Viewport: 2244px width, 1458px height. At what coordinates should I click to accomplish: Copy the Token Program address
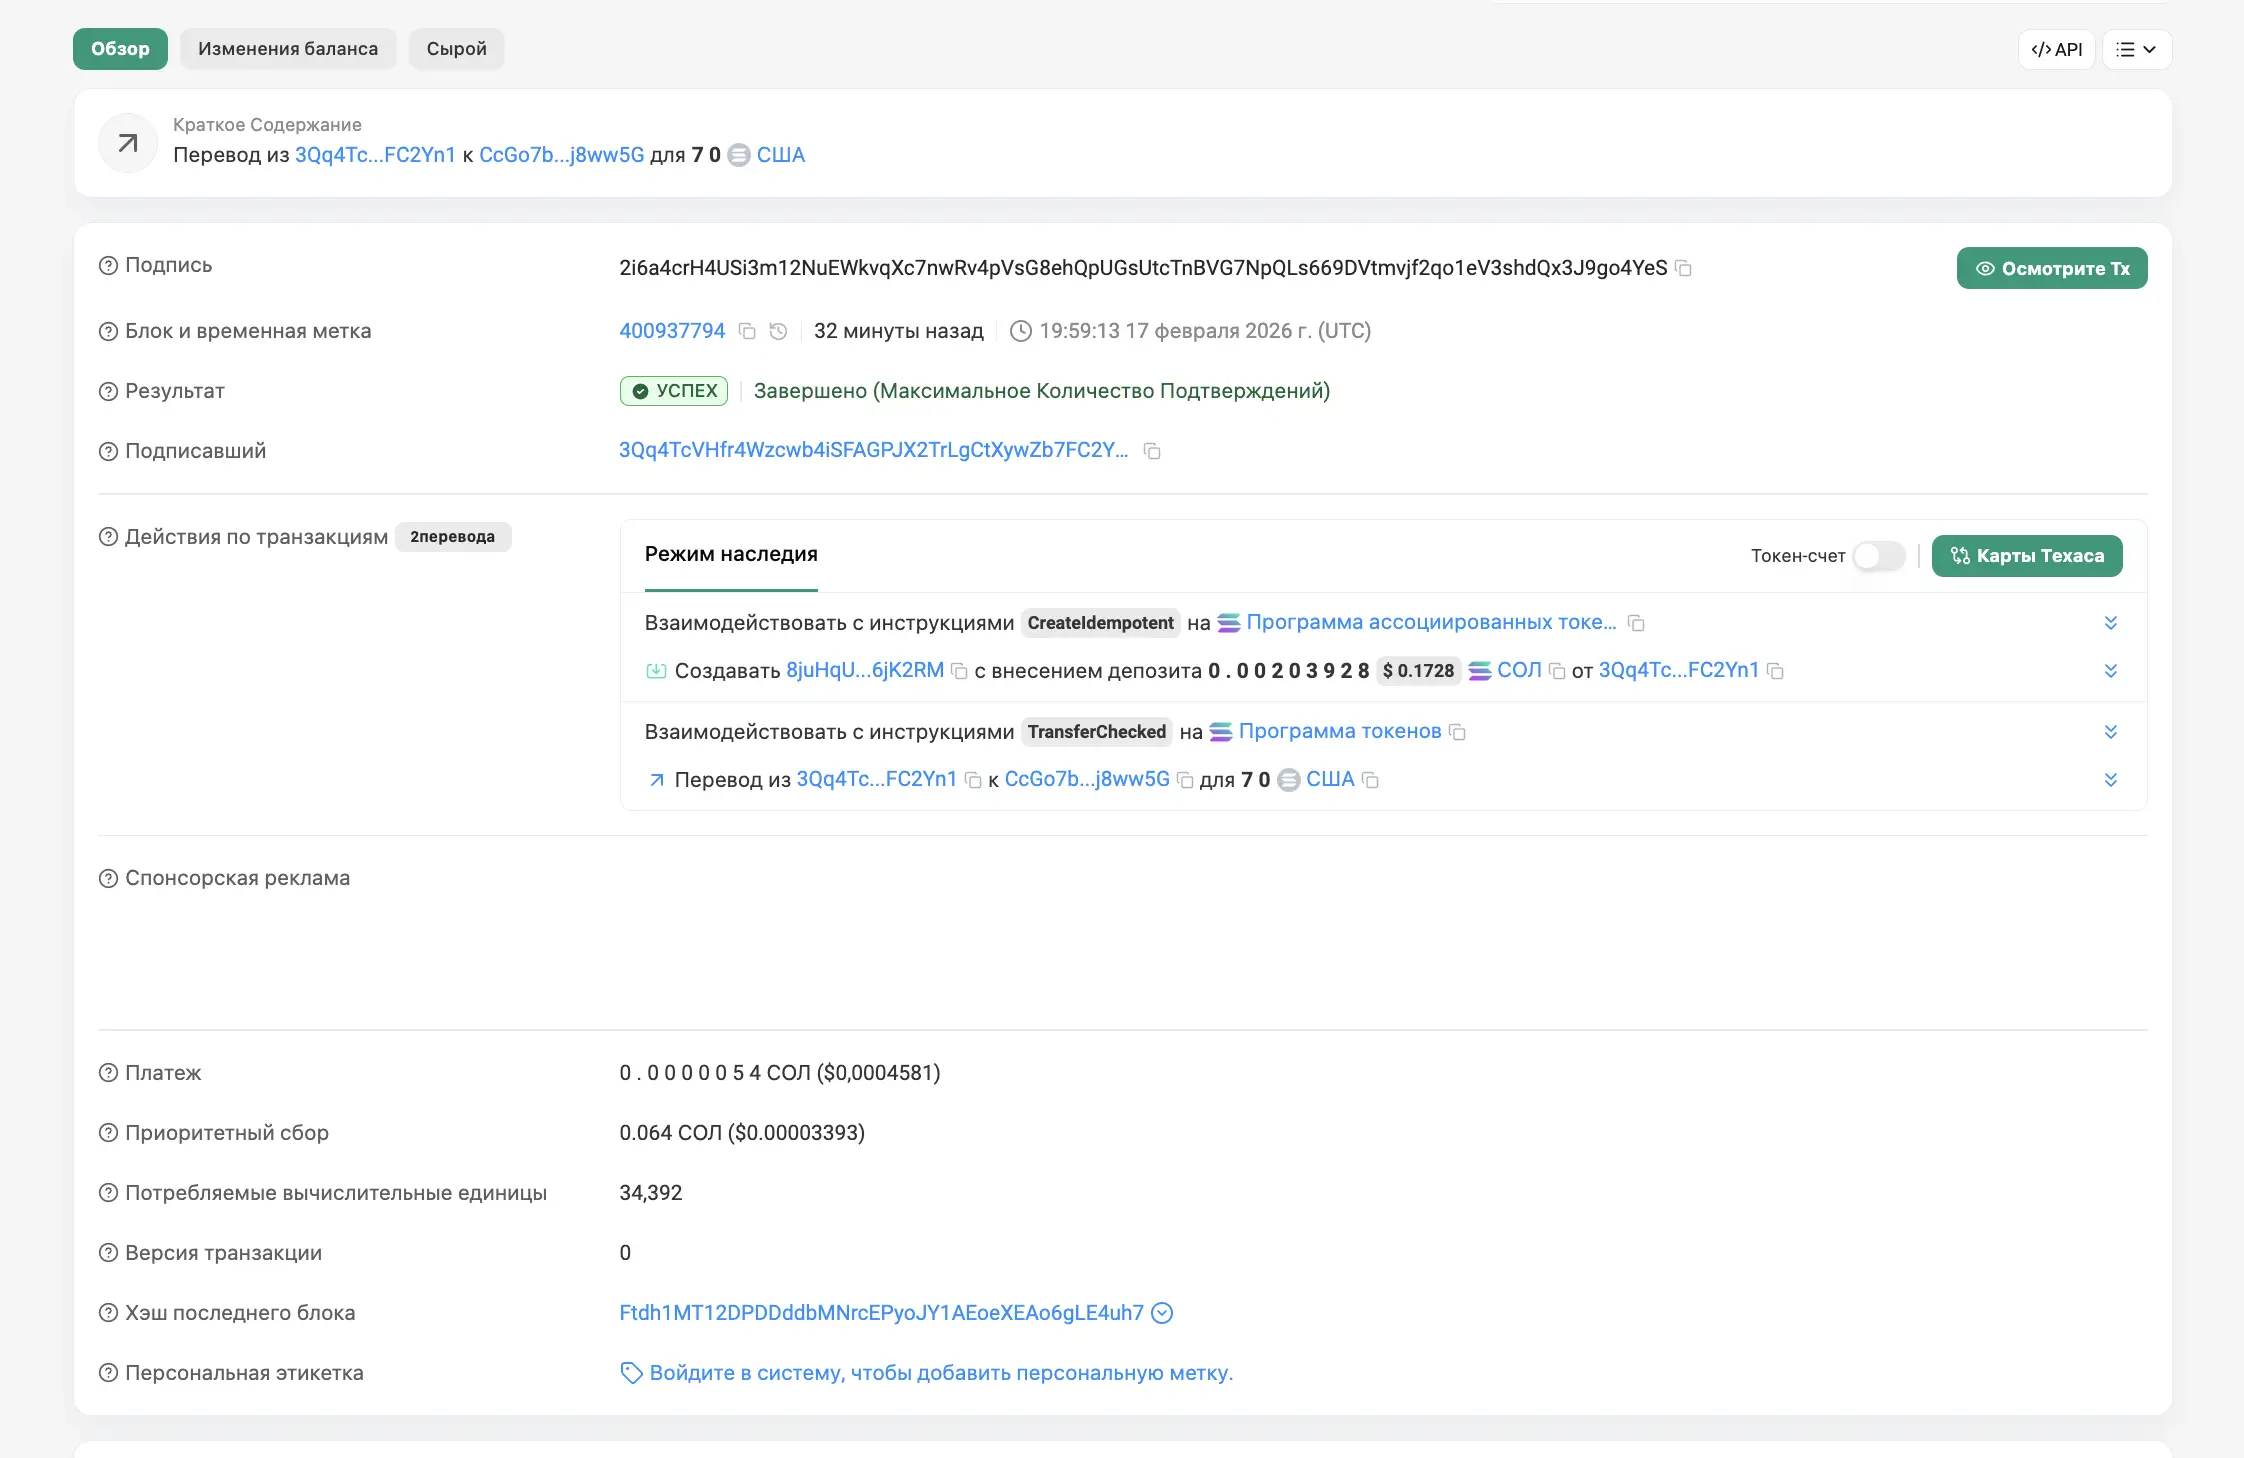click(1458, 732)
